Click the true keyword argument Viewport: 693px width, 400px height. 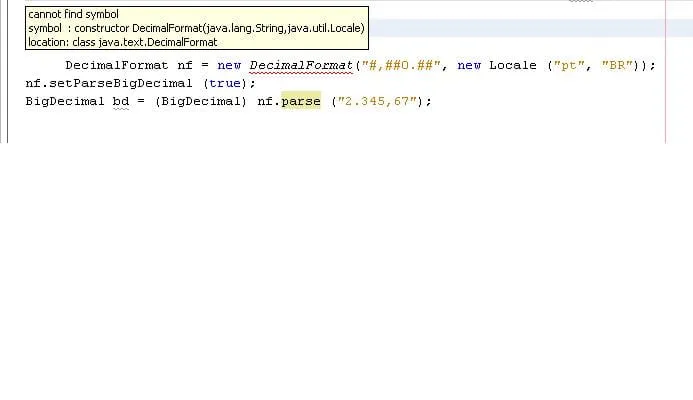coord(225,84)
